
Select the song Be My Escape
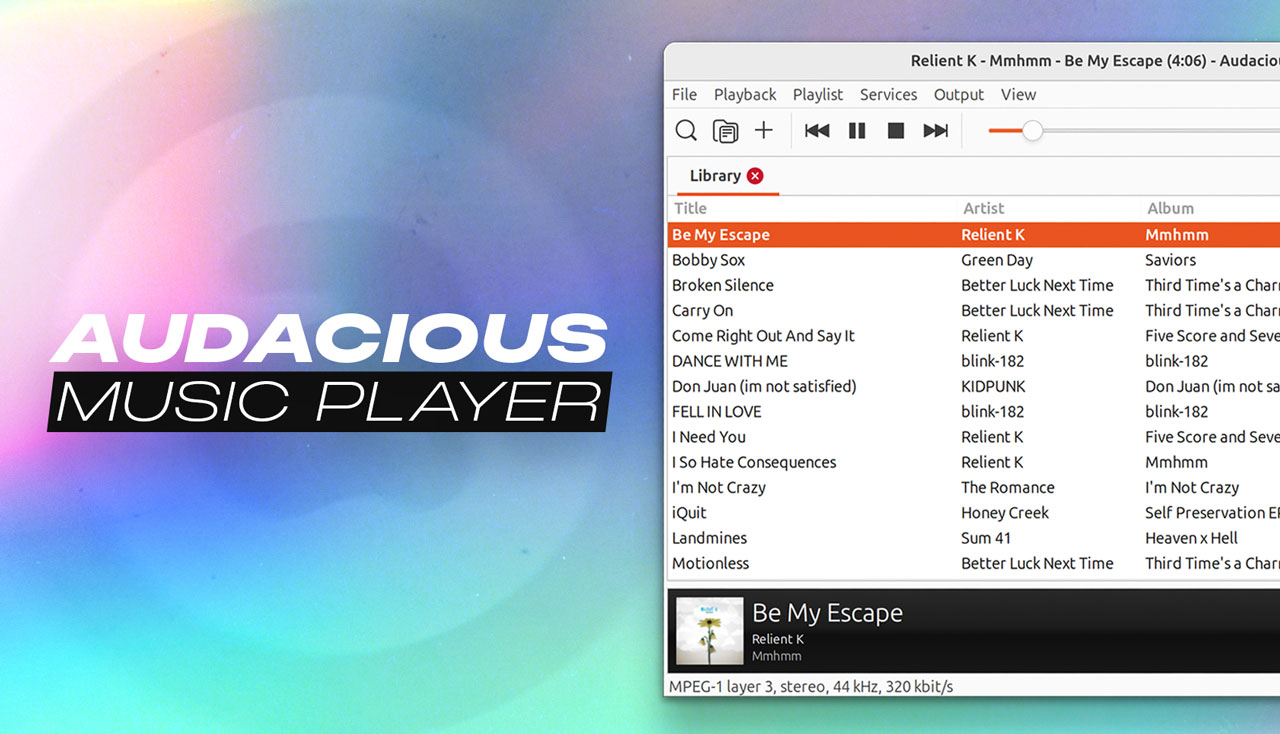[721, 235]
